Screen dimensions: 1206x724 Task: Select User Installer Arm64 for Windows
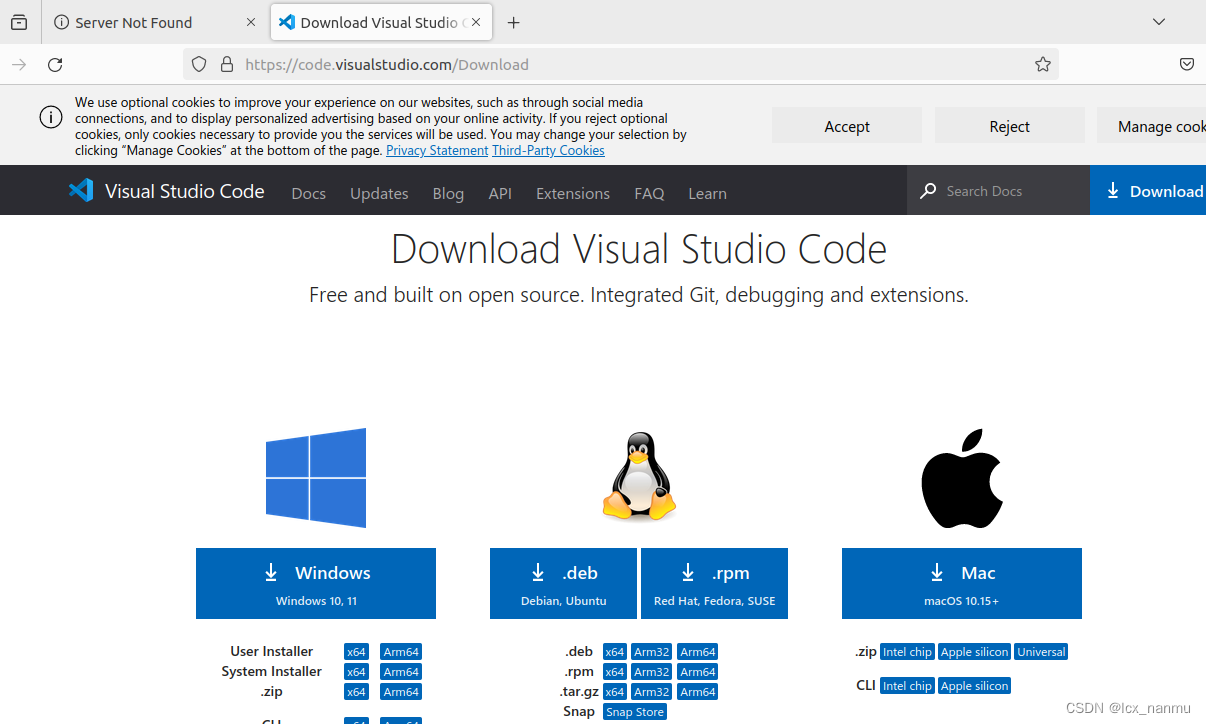click(401, 652)
